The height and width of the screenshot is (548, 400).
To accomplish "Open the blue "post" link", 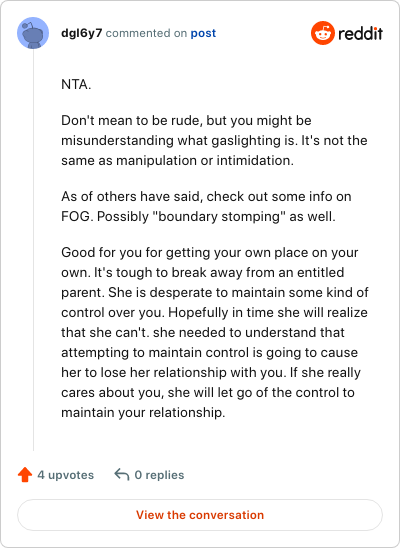I will coord(203,33).
